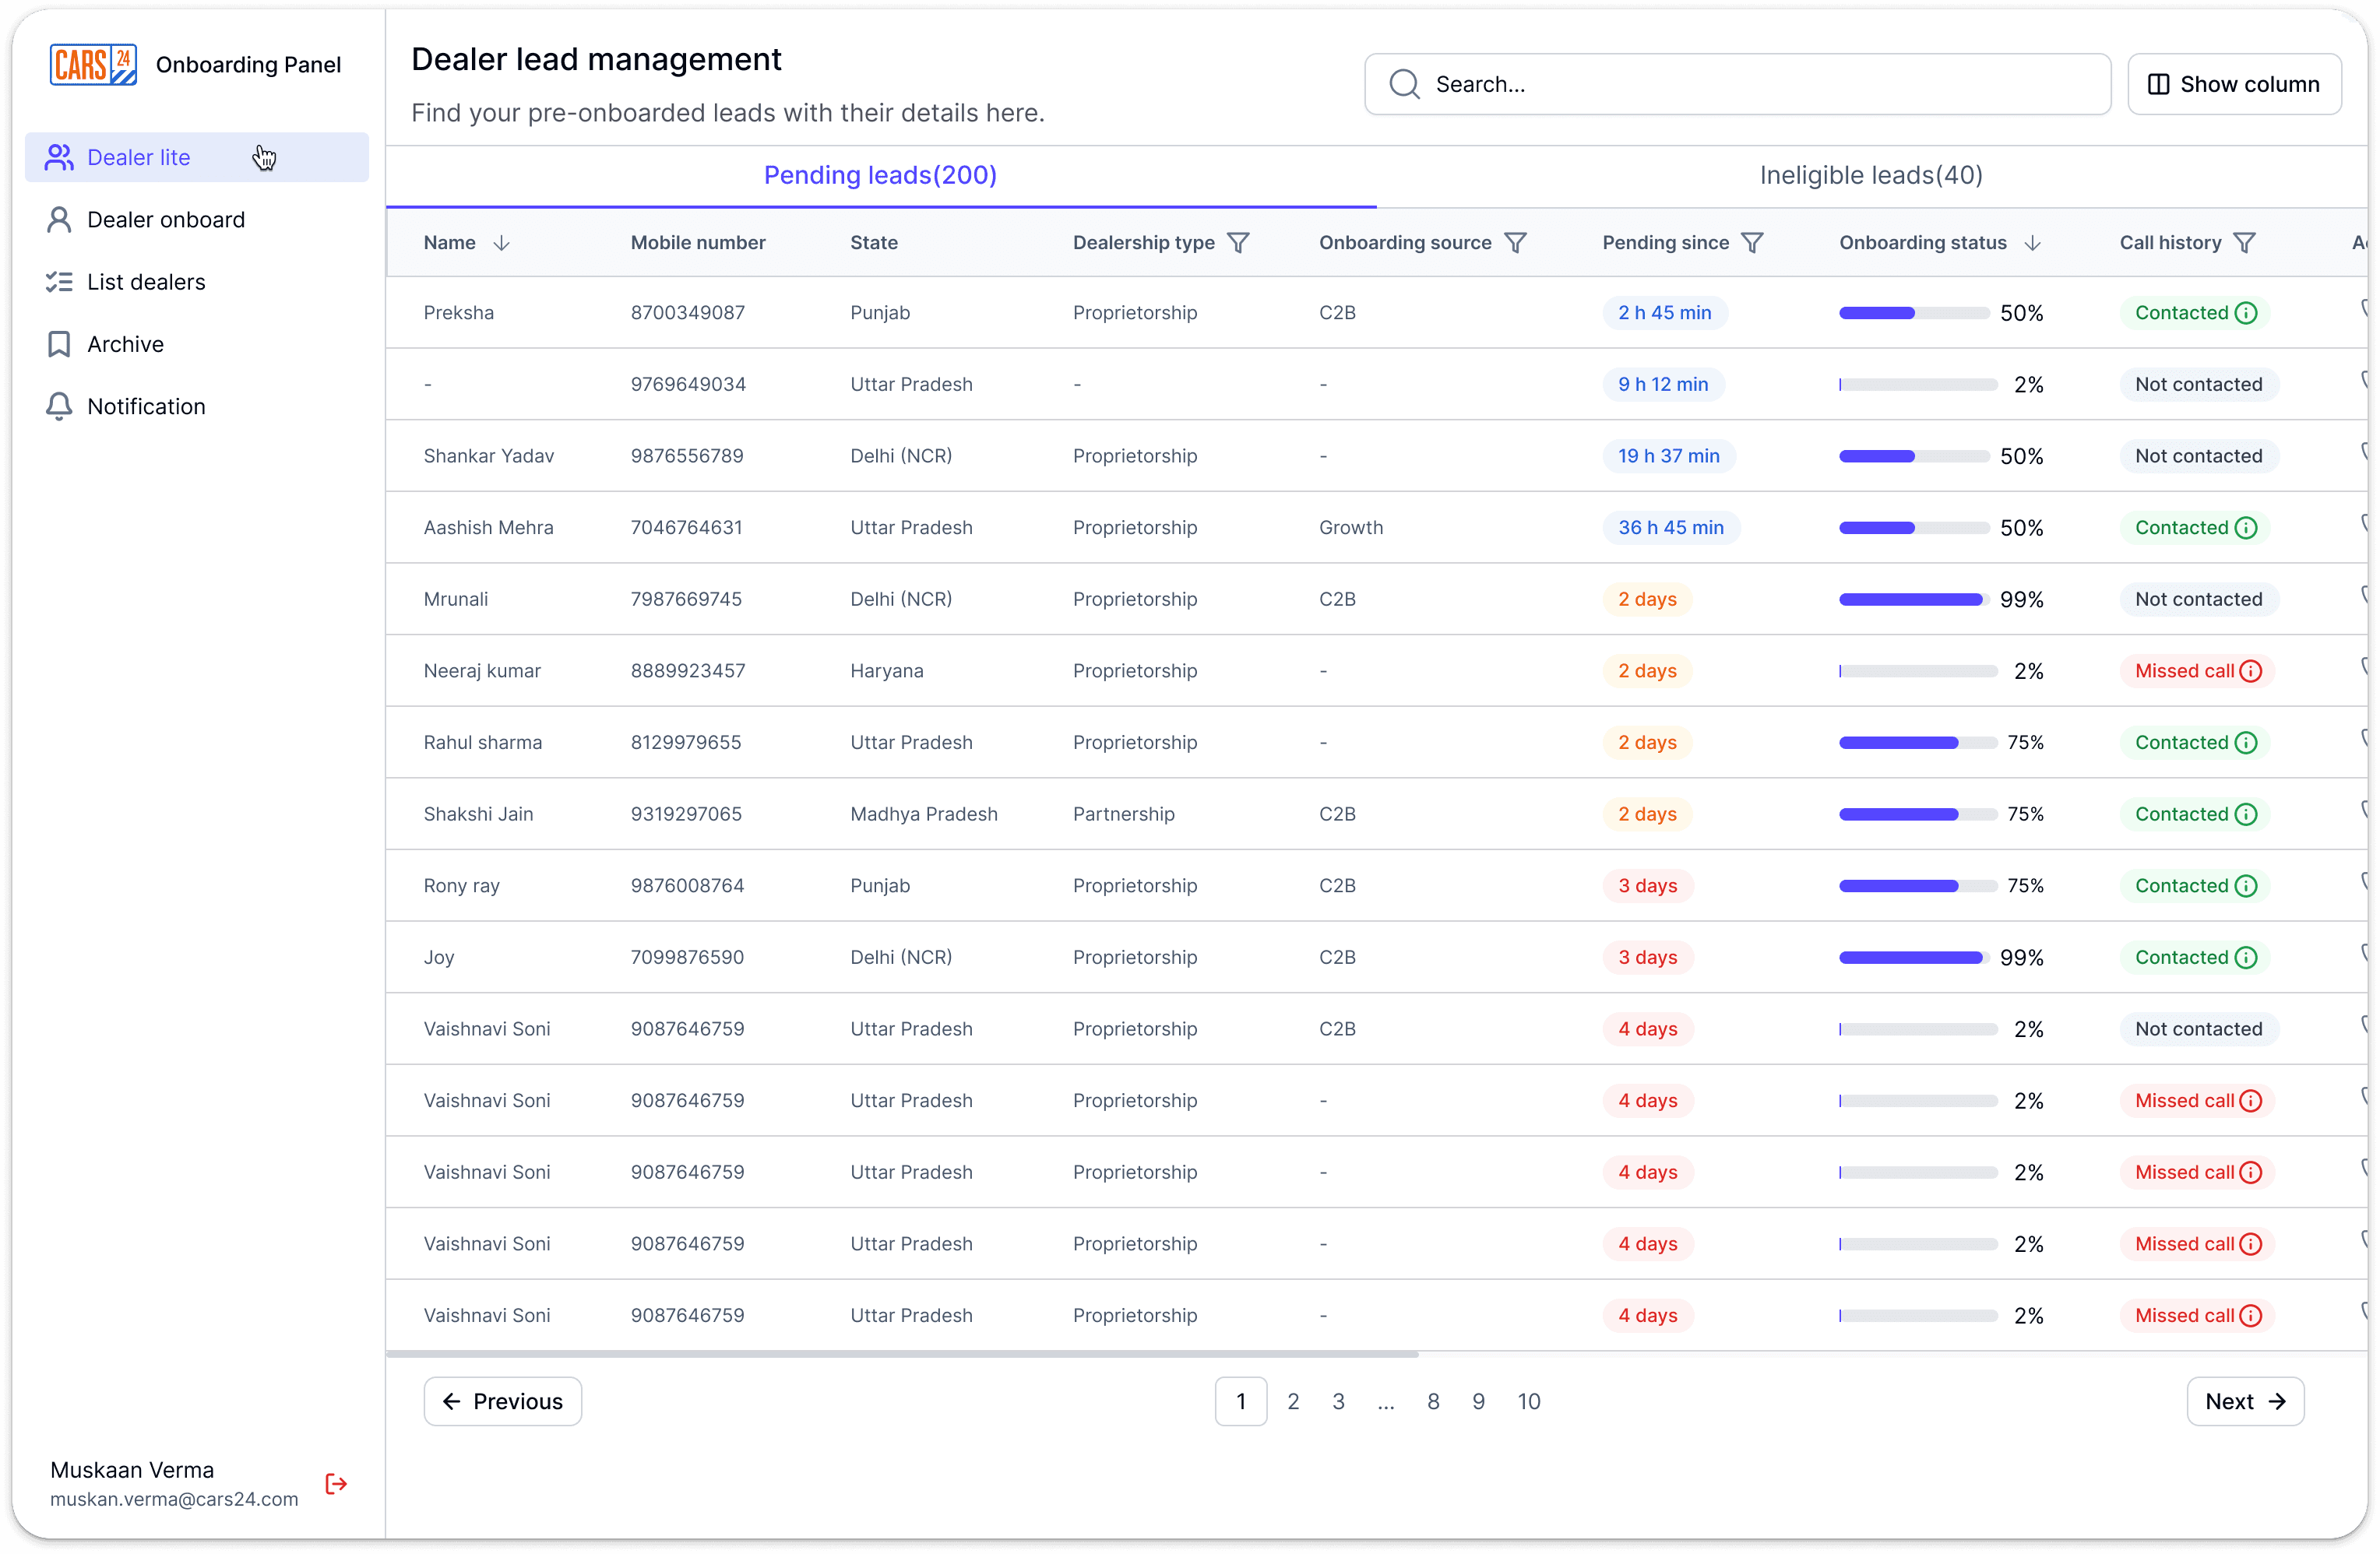Click the Archive bookmark icon
Screen dimensions: 2380x1554
coord(59,344)
